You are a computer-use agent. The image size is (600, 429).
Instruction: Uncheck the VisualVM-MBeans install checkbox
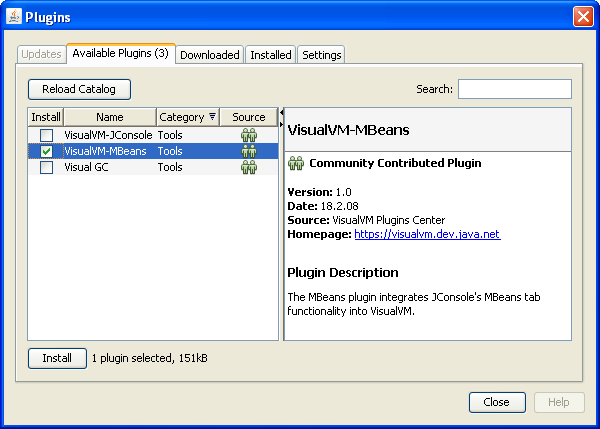46,151
